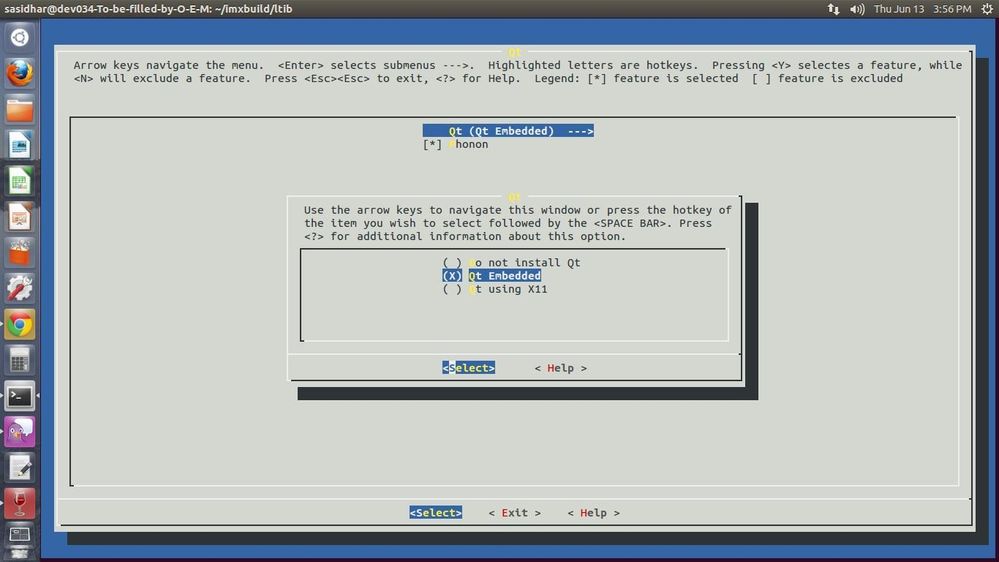Click the text 'Arrow keys navigate the menu.'
Screen dimensions: 999x562
(x=168, y=65)
